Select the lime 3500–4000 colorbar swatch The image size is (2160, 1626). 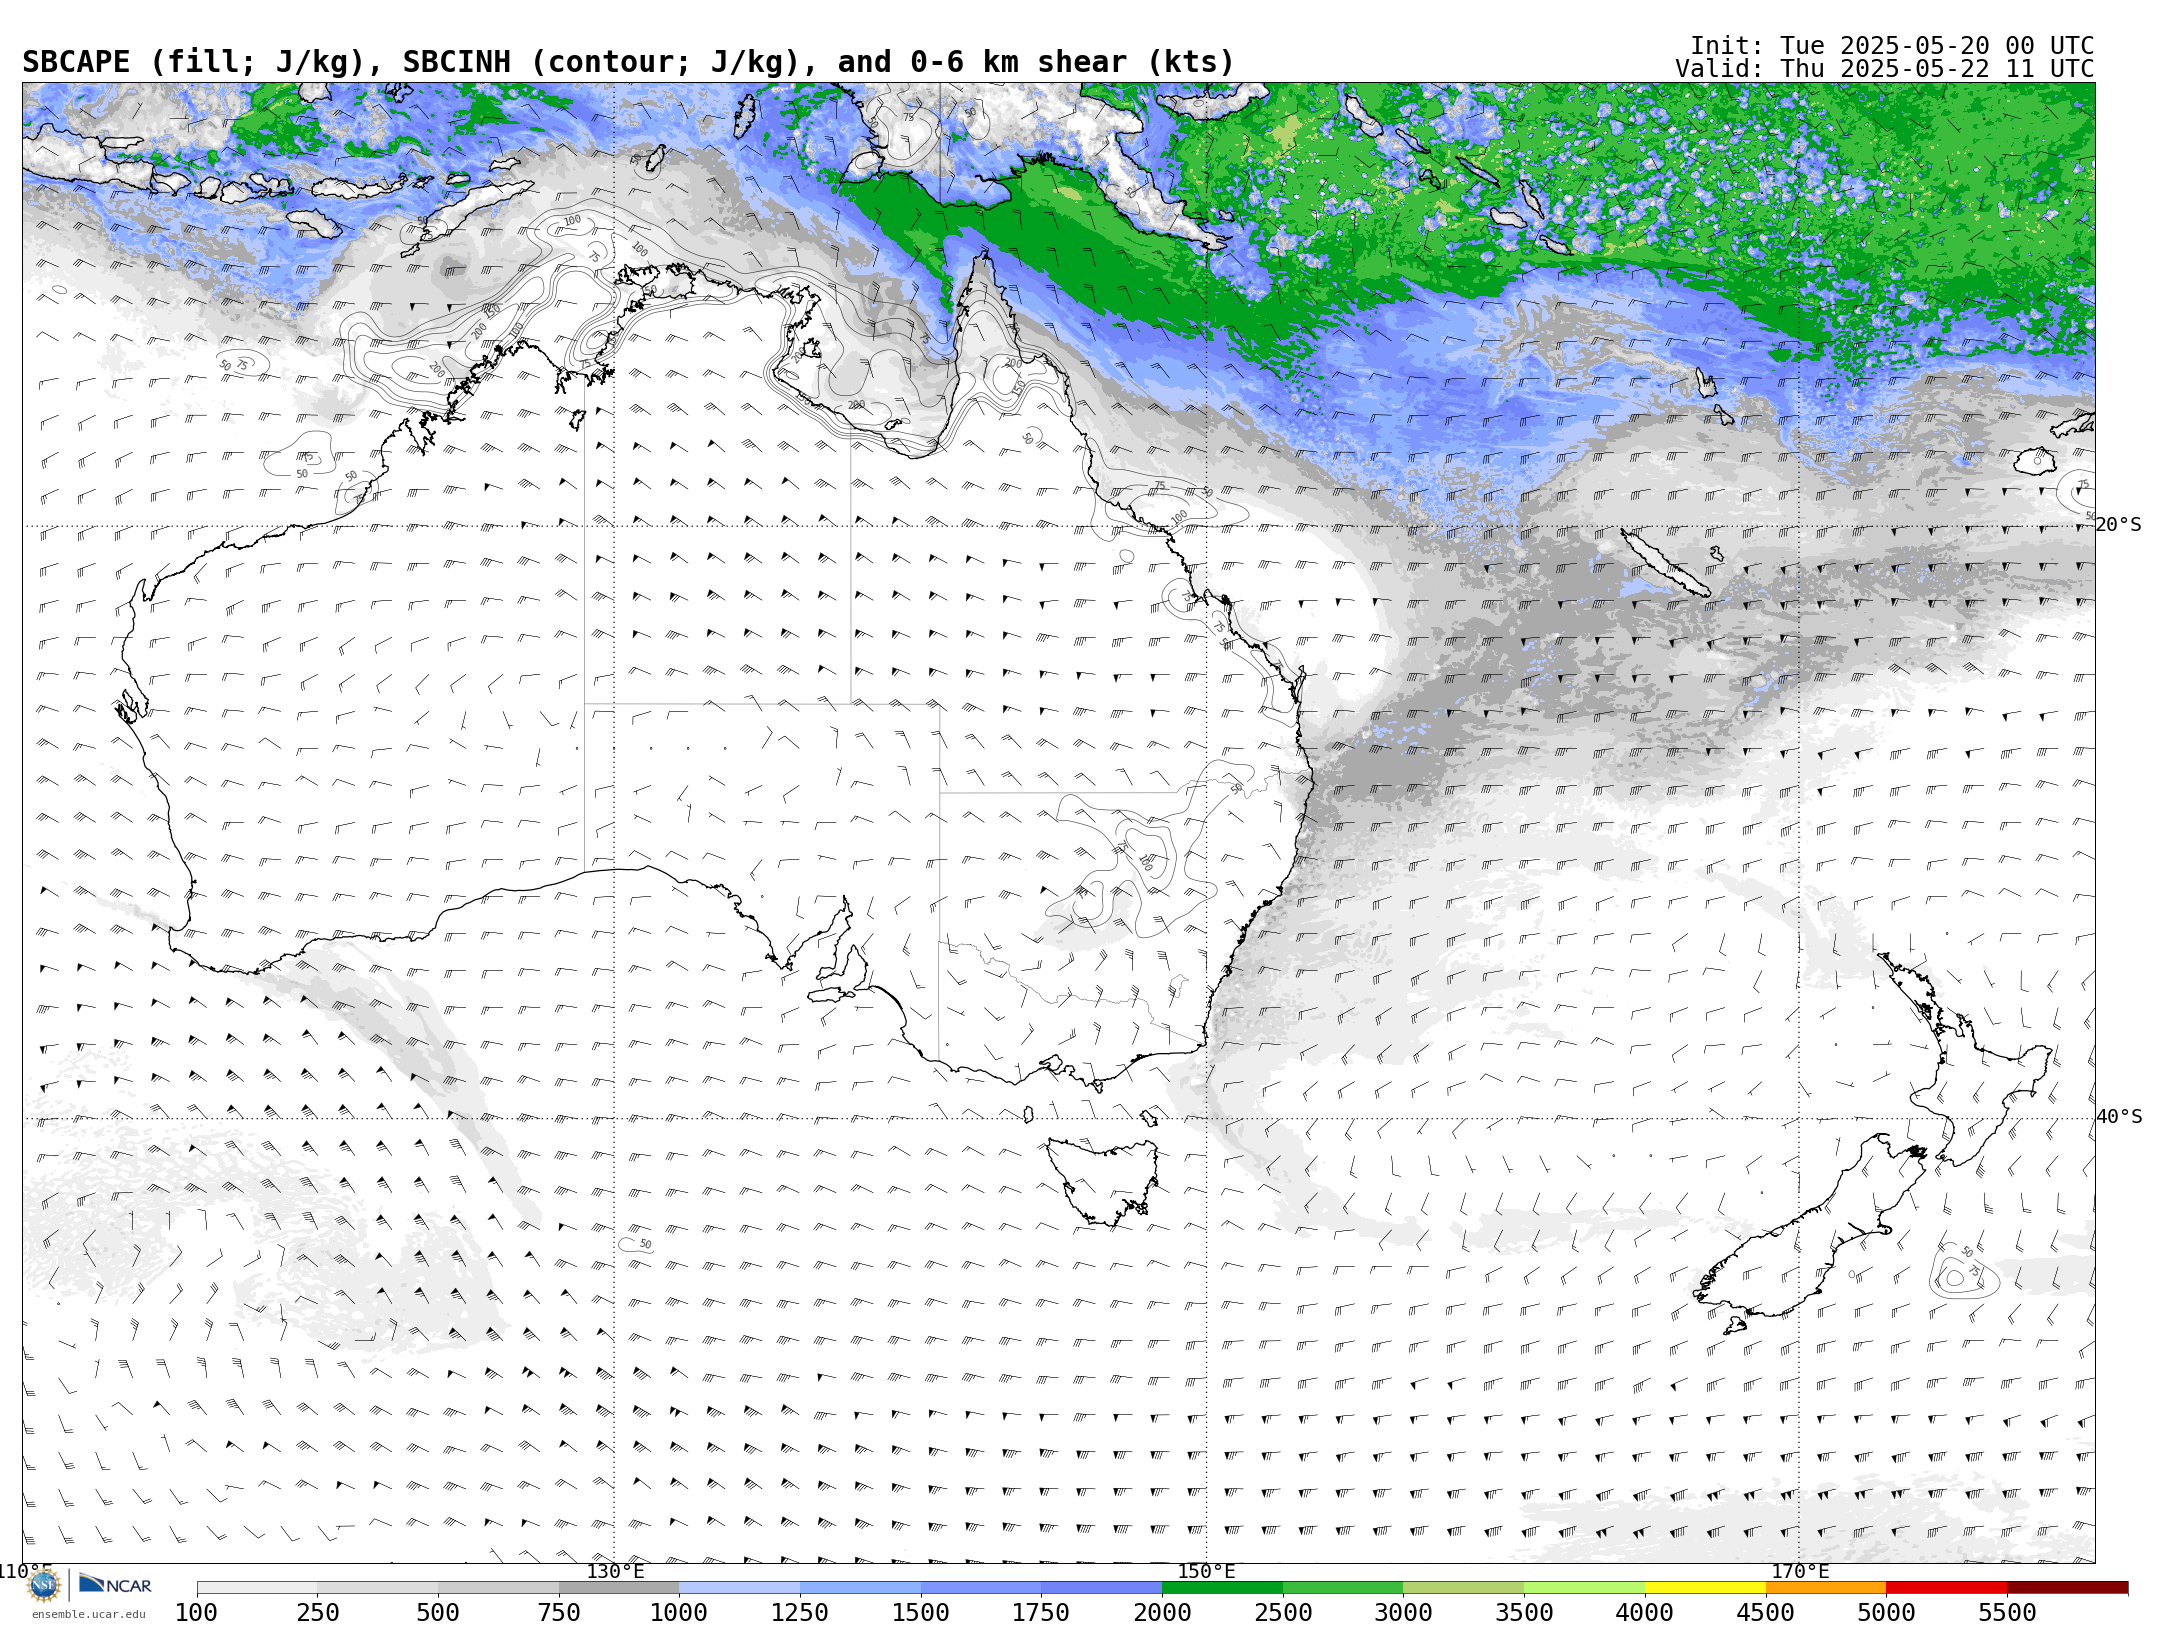click(x=1585, y=1588)
